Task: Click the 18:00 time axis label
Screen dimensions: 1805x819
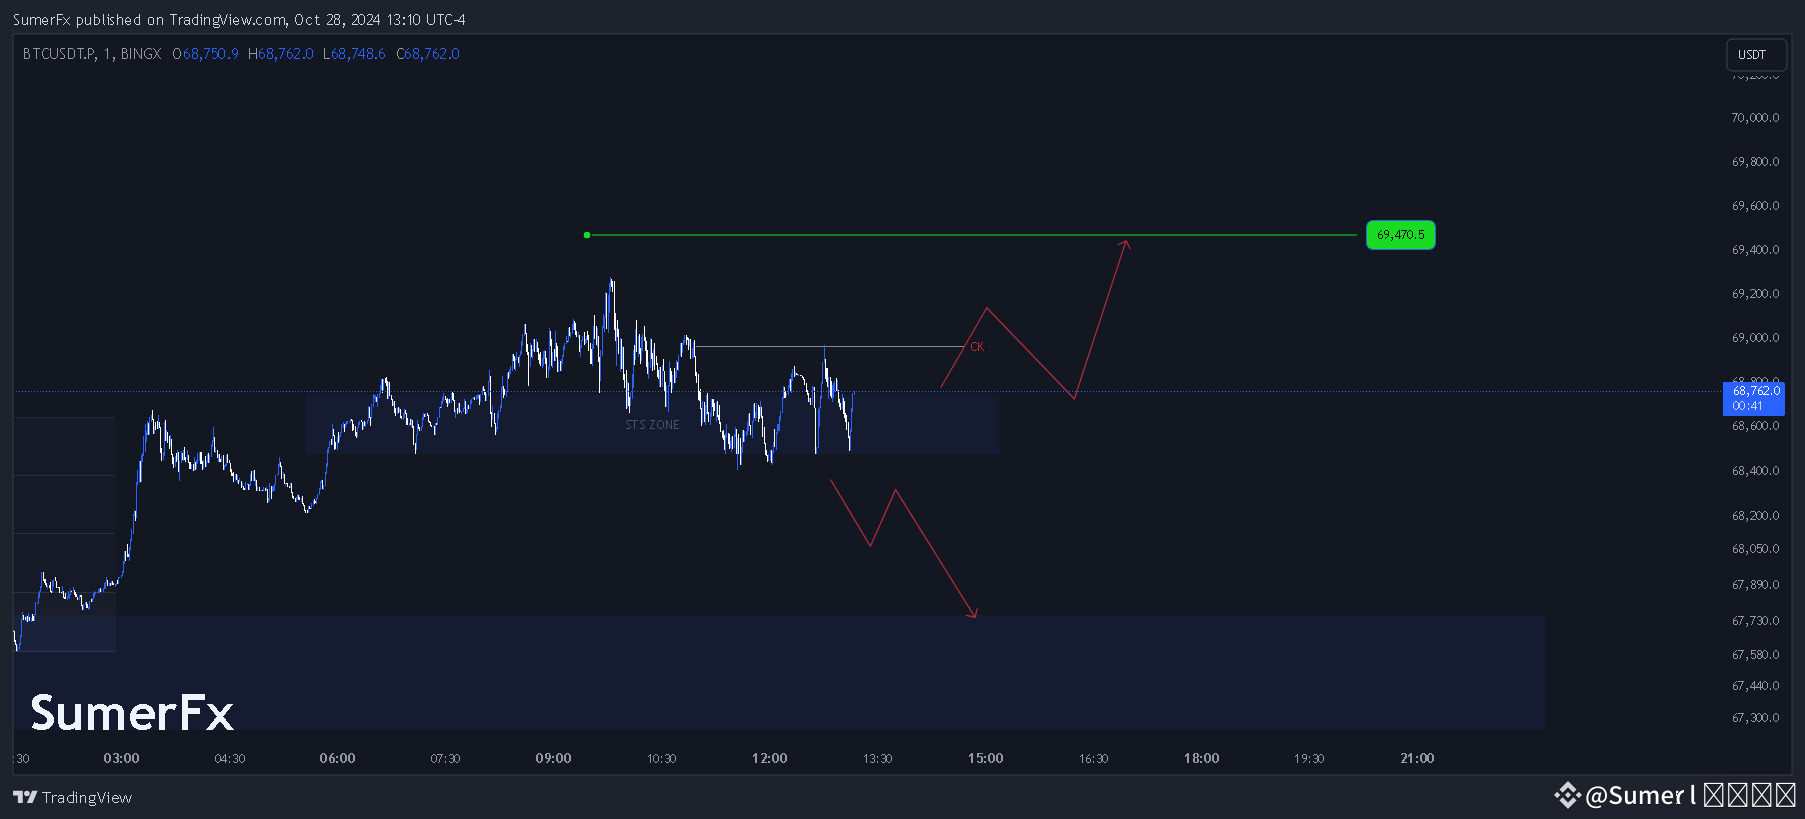Action: coord(1202,758)
